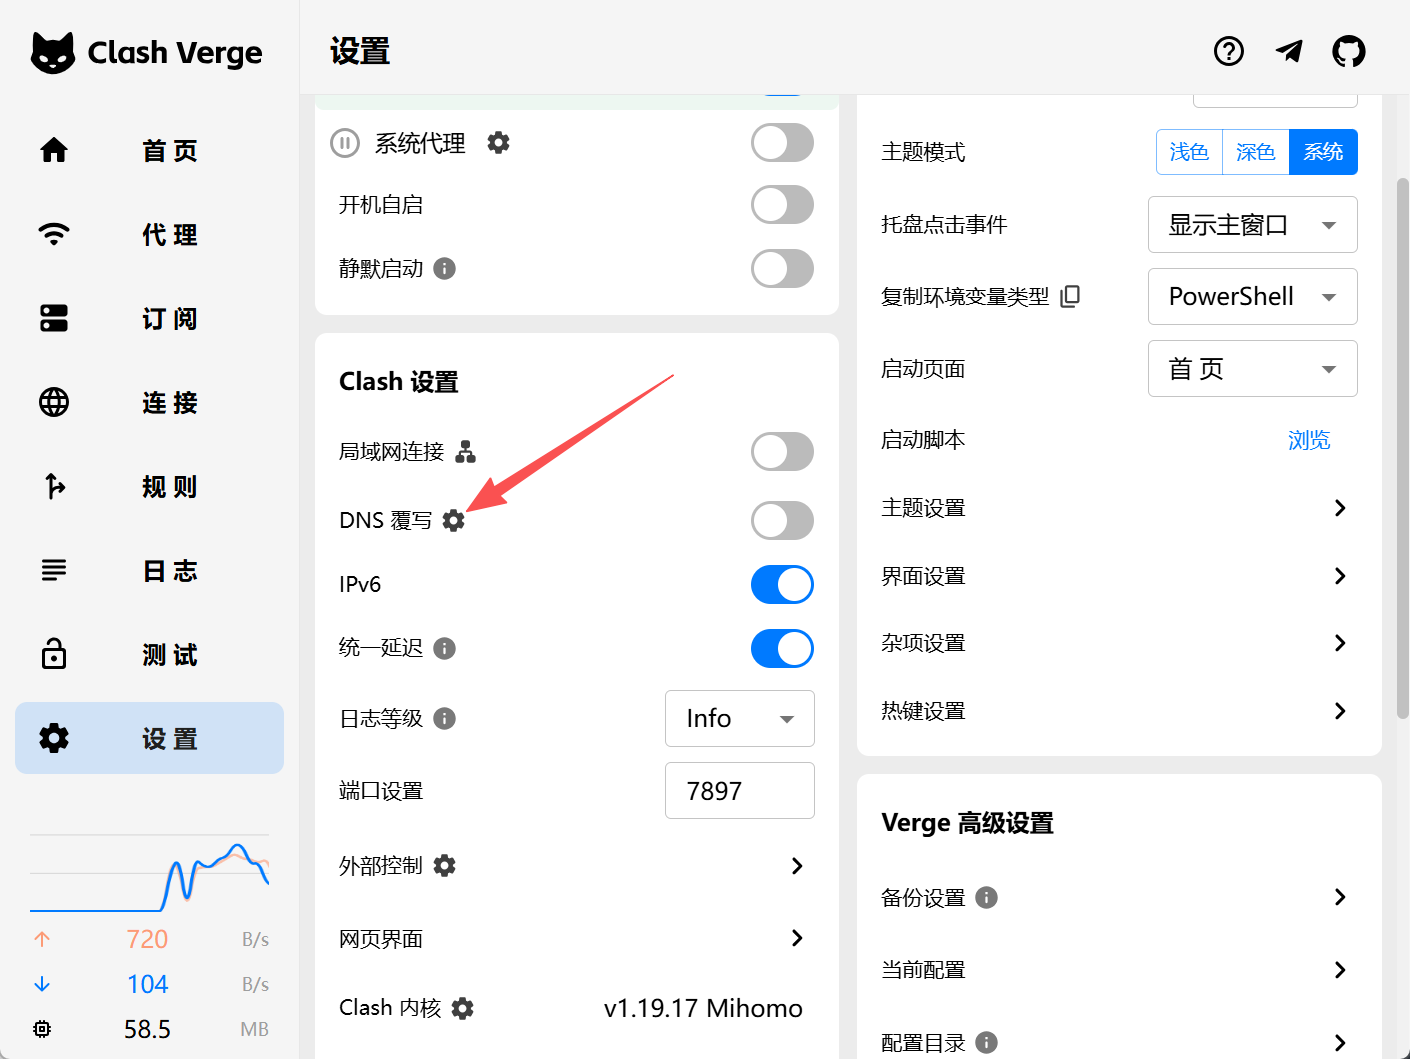The height and width of the screenshot is (1059, 1410).
Task: Click the system proxy gear icon
Action: (x=498, y=143)
